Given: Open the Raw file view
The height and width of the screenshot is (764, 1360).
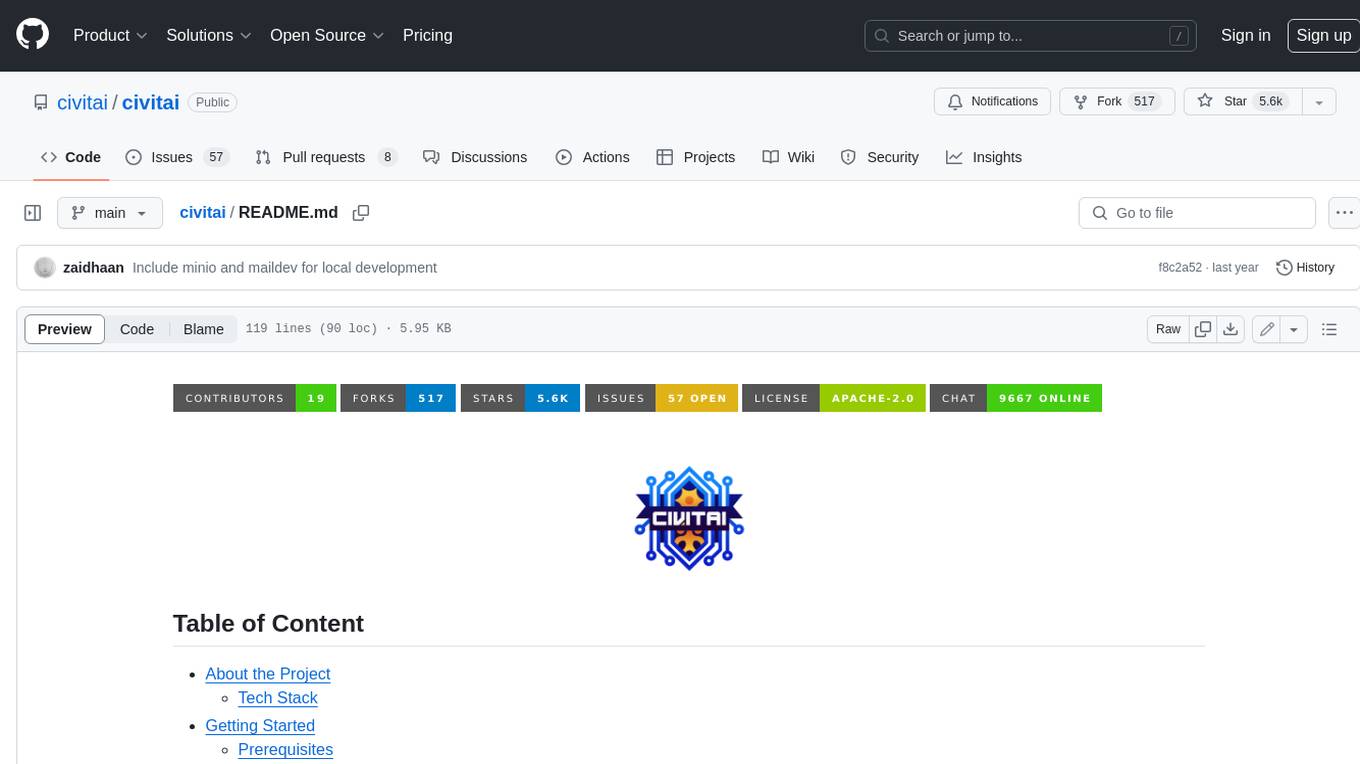Looking at the screenshot, I should (1168, 329).
